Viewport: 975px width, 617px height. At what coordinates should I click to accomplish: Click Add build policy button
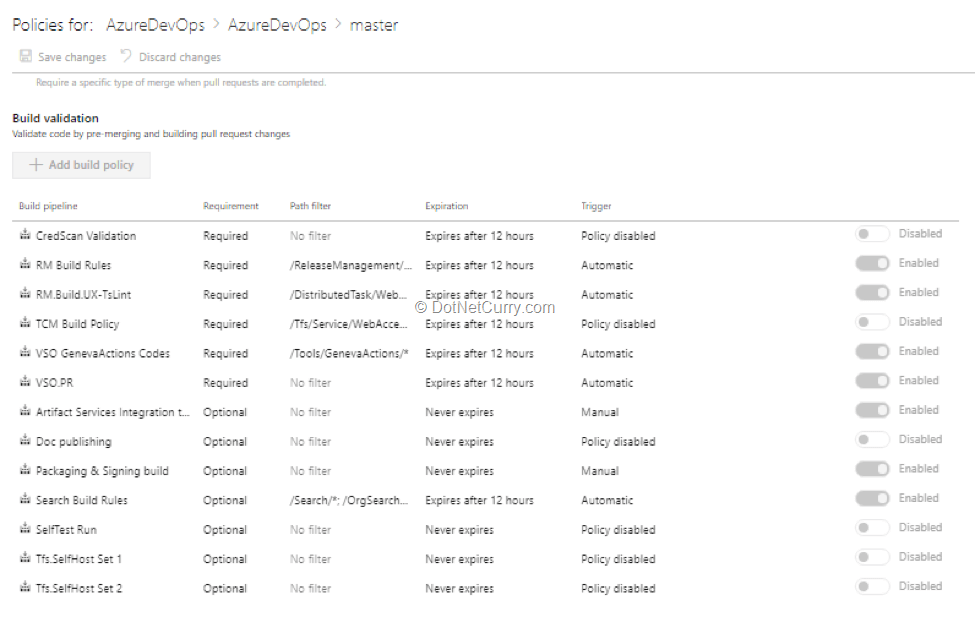click(x=81, y=165)
